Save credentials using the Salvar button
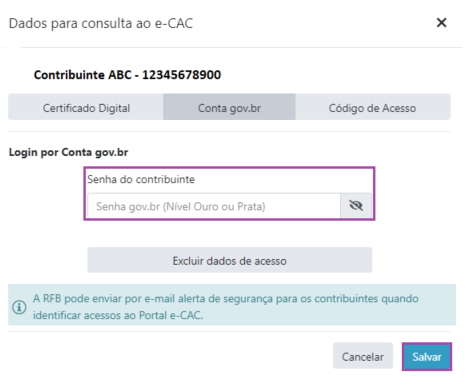 point(427,356)
